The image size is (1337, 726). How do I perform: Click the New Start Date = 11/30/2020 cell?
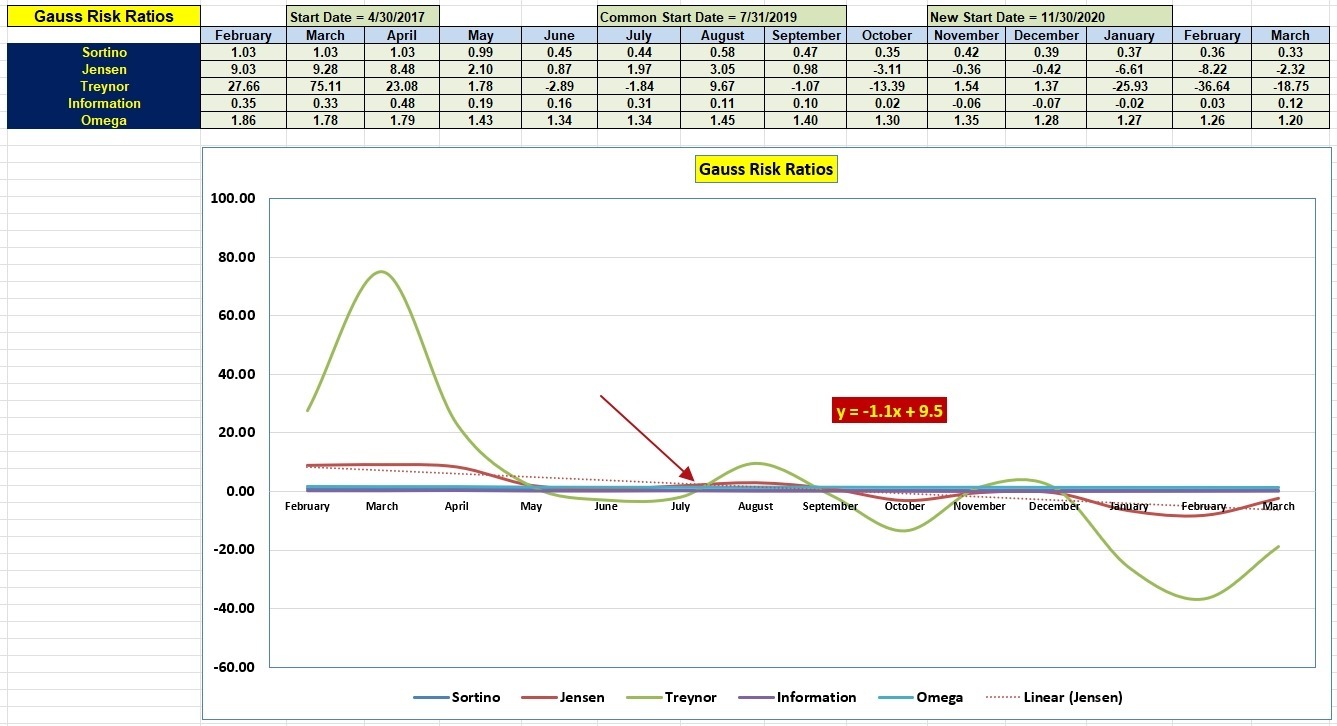(x=1050, y=17)
